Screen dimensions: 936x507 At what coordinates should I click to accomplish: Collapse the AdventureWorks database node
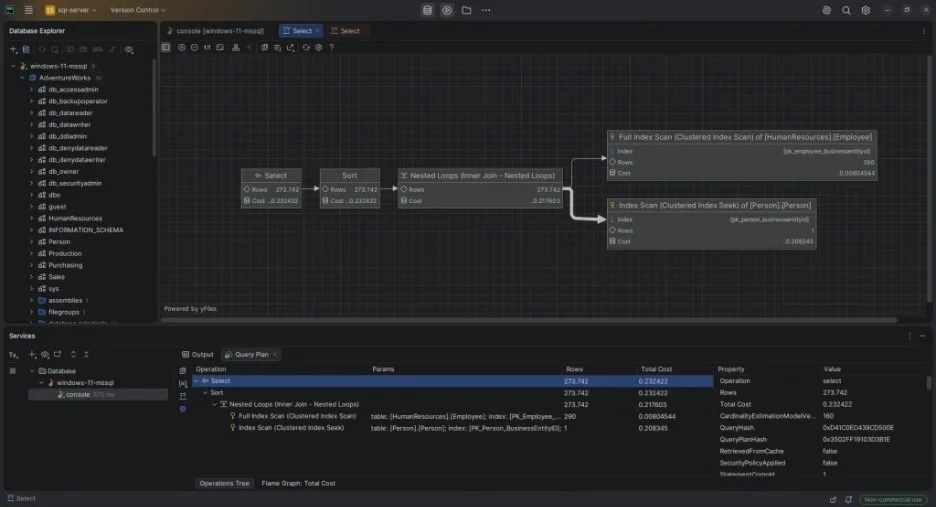coord(22,78)
